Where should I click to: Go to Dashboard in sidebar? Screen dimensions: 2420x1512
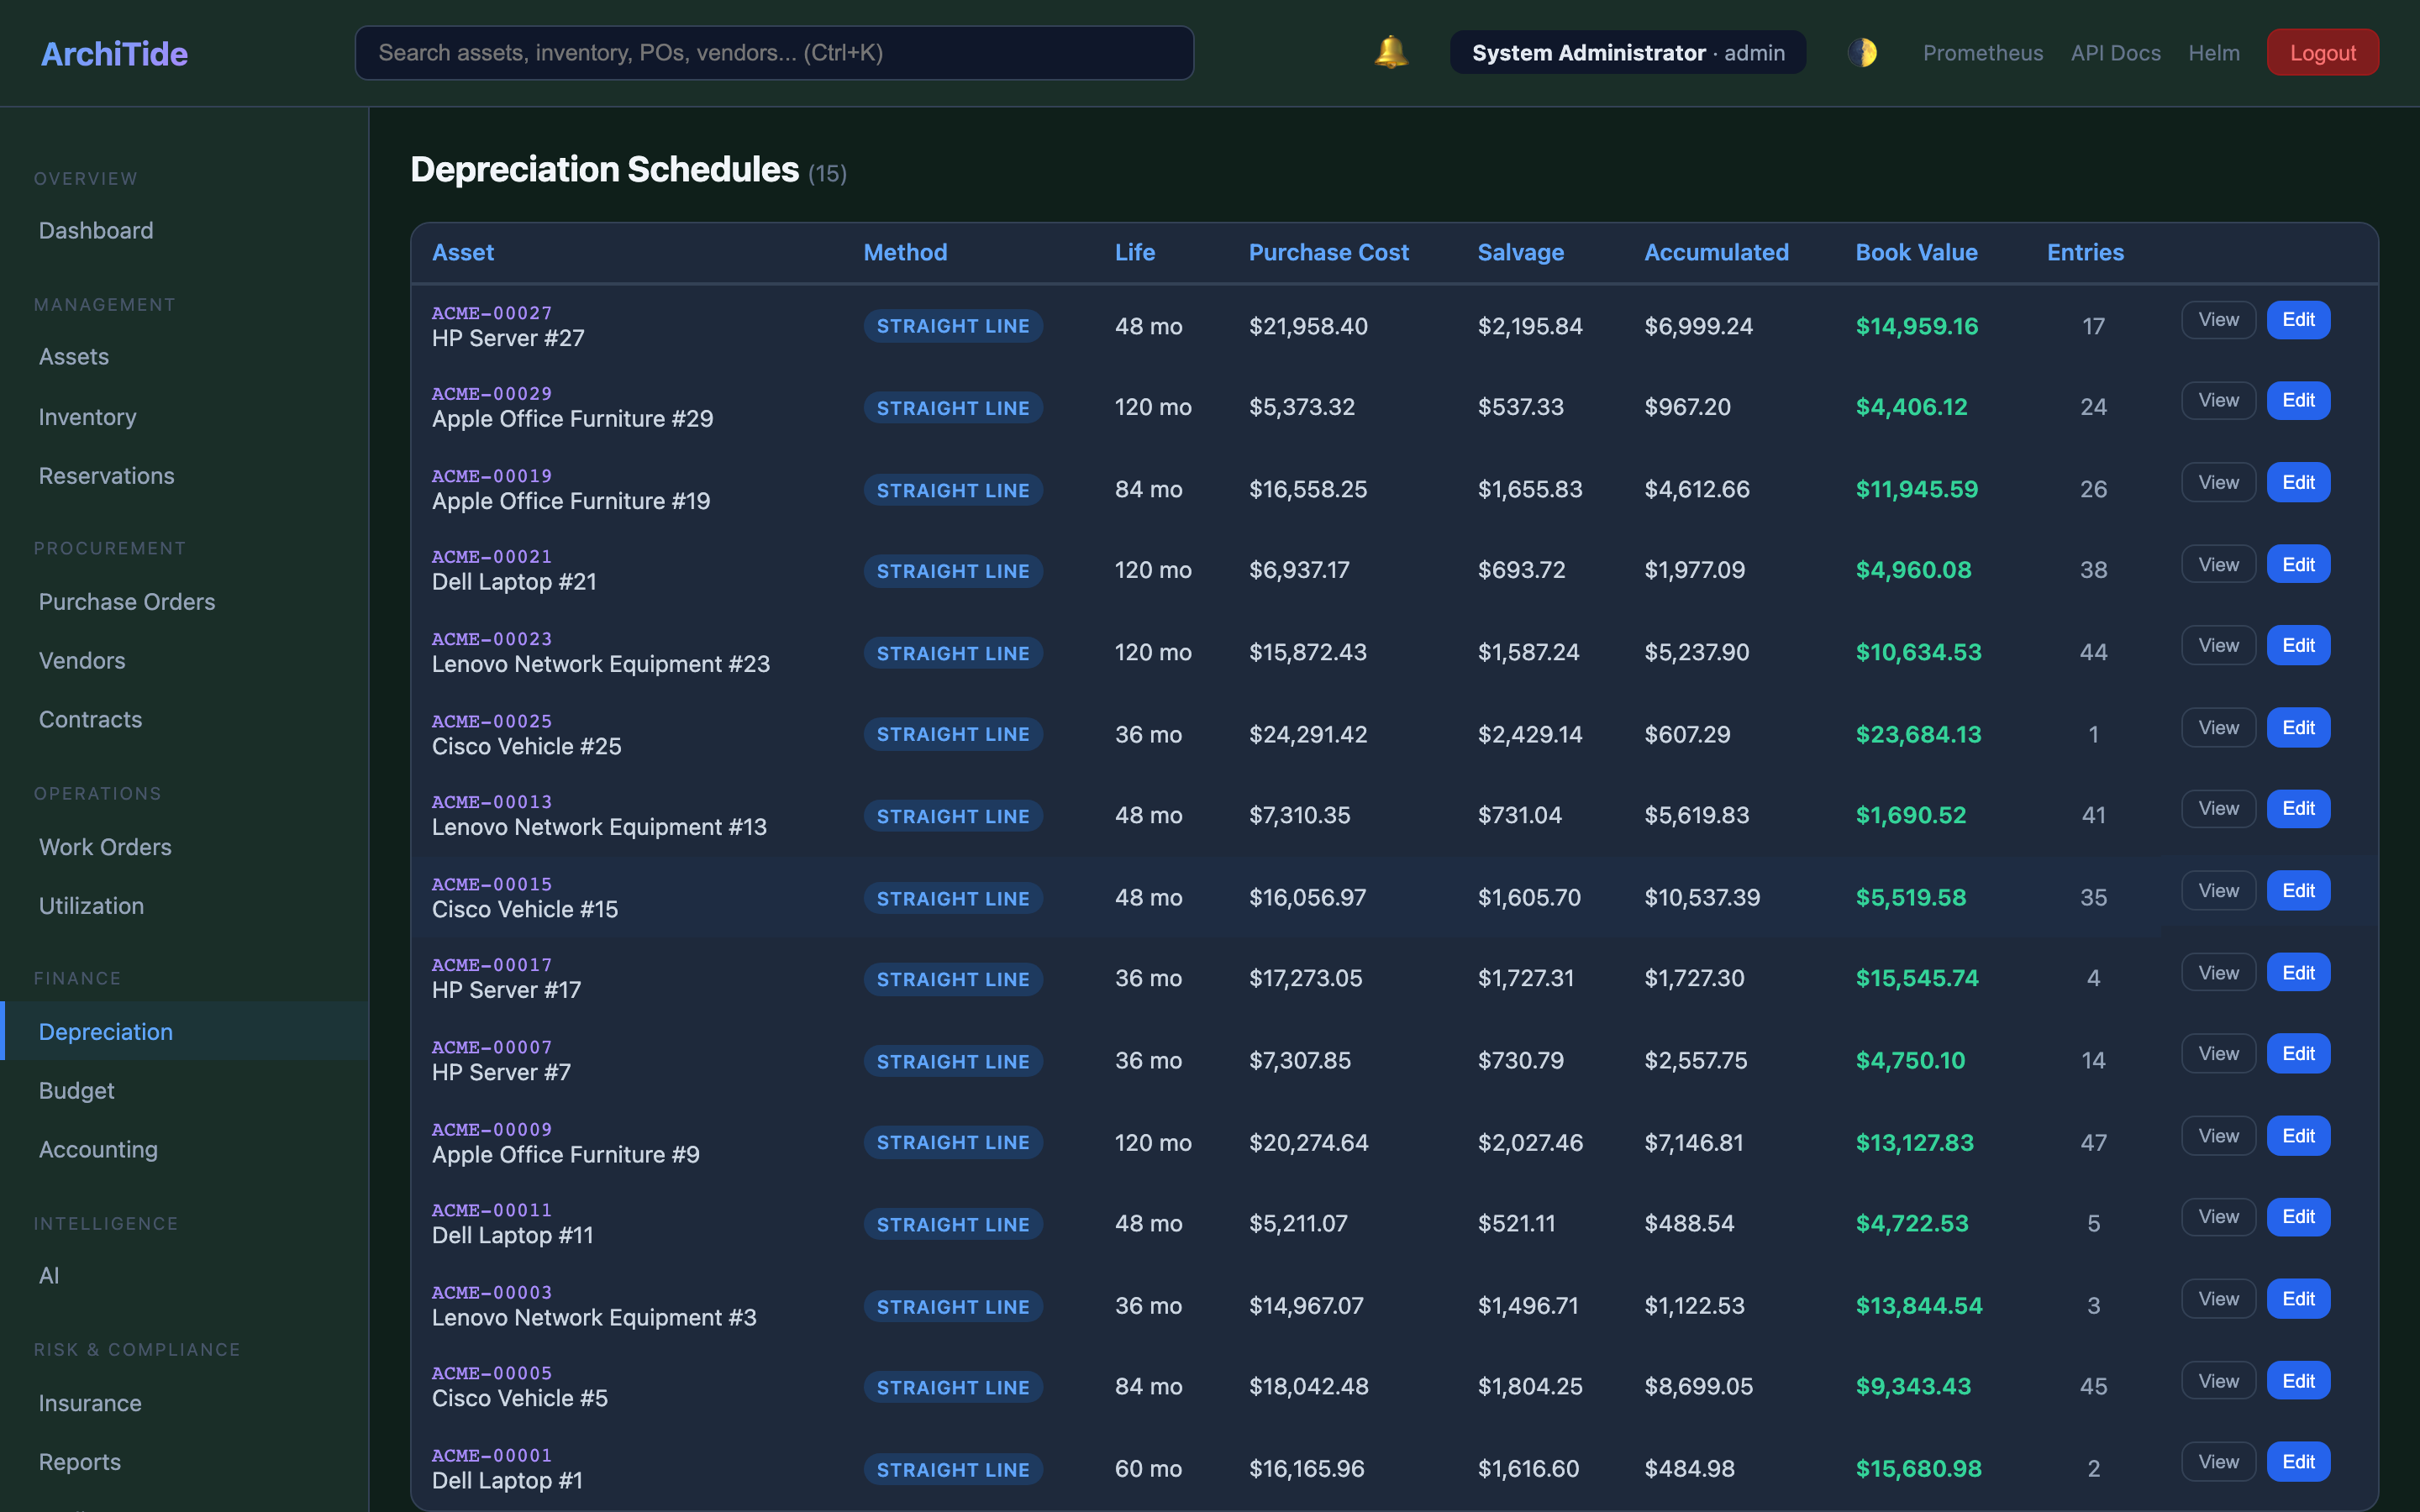96,231
